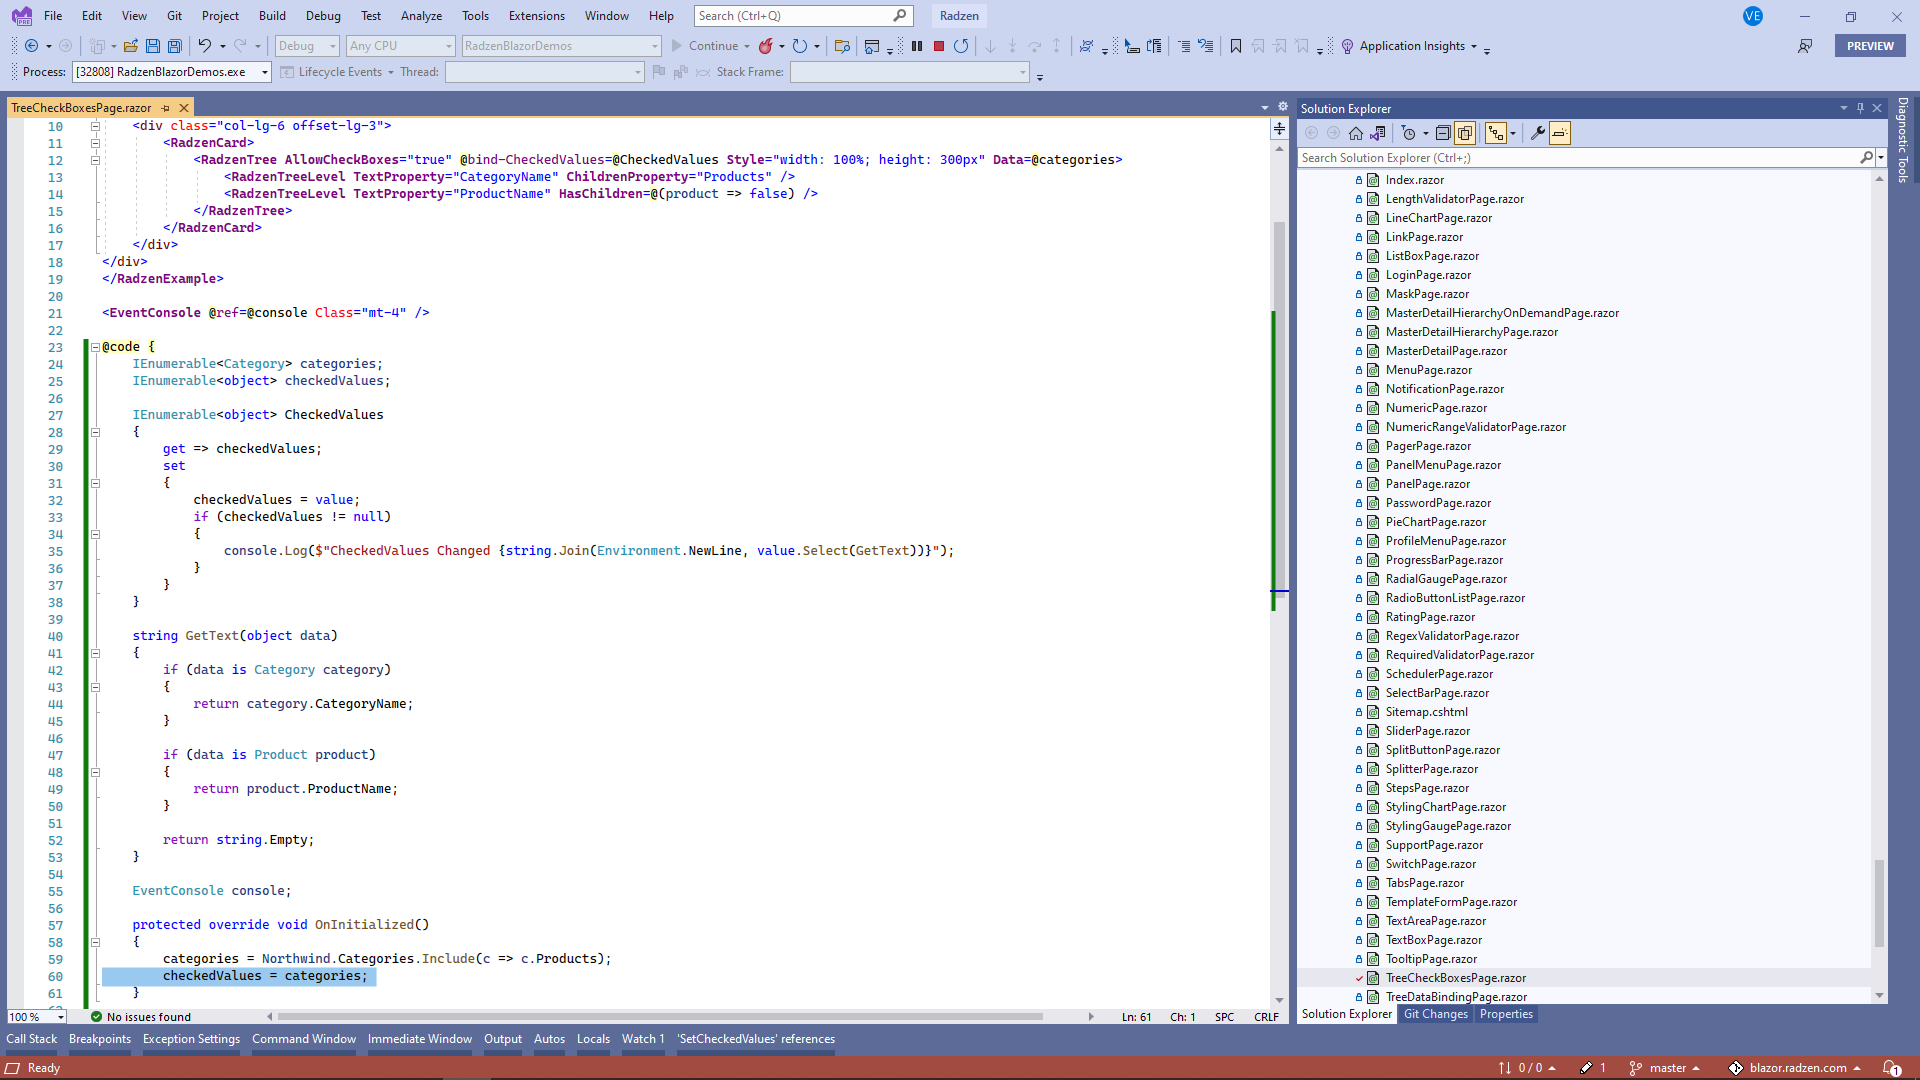The width and height of the screenshot is (1920, 1080).
Task: Toggle Preview Selected Items in Solution Explorer
Action: [1465, 132]
